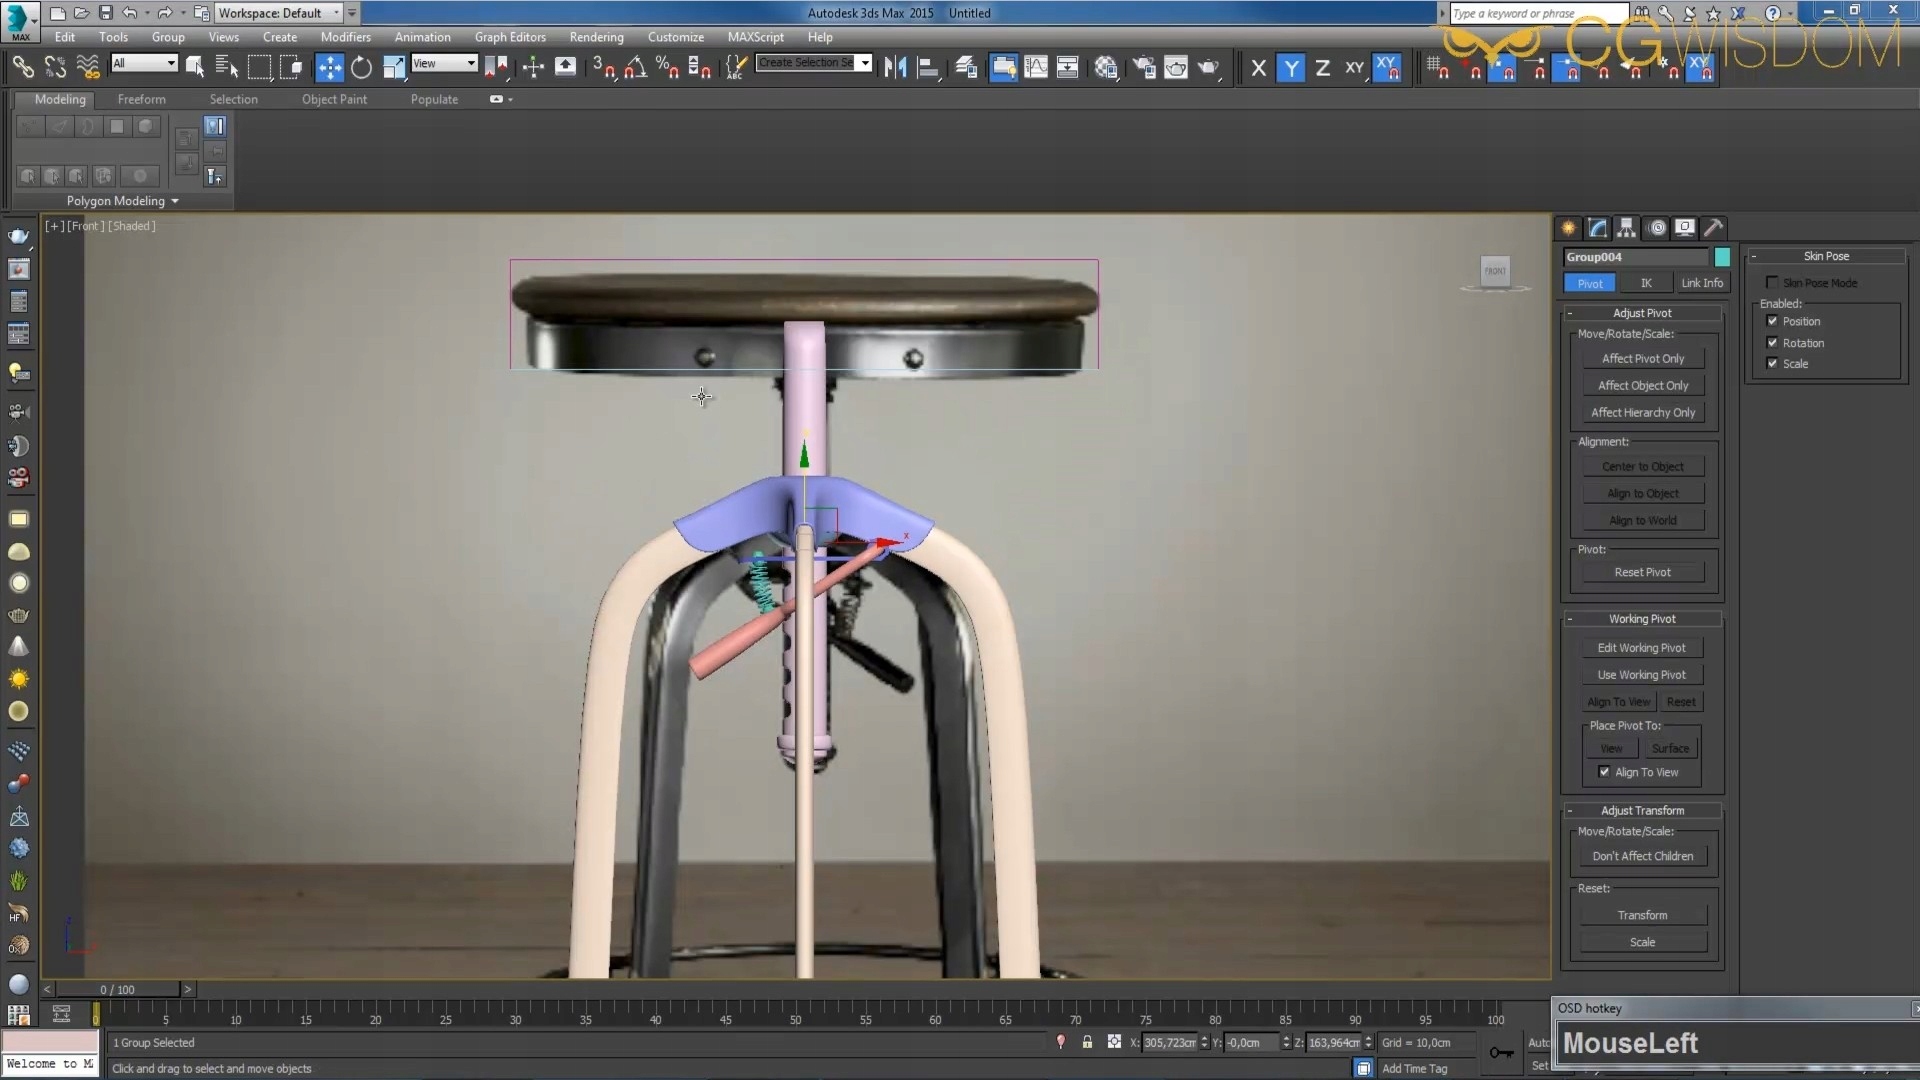Toggle the Align To View checkbox

tap(1604, 772)
